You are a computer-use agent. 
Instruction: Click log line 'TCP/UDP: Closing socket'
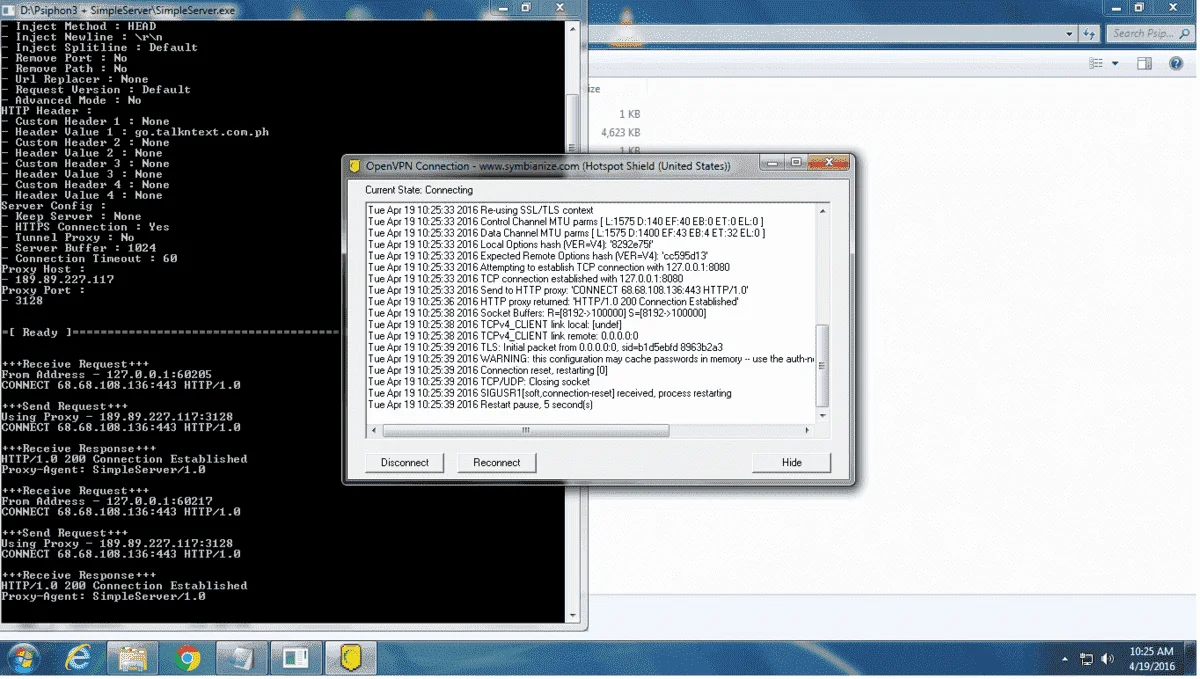479,381
